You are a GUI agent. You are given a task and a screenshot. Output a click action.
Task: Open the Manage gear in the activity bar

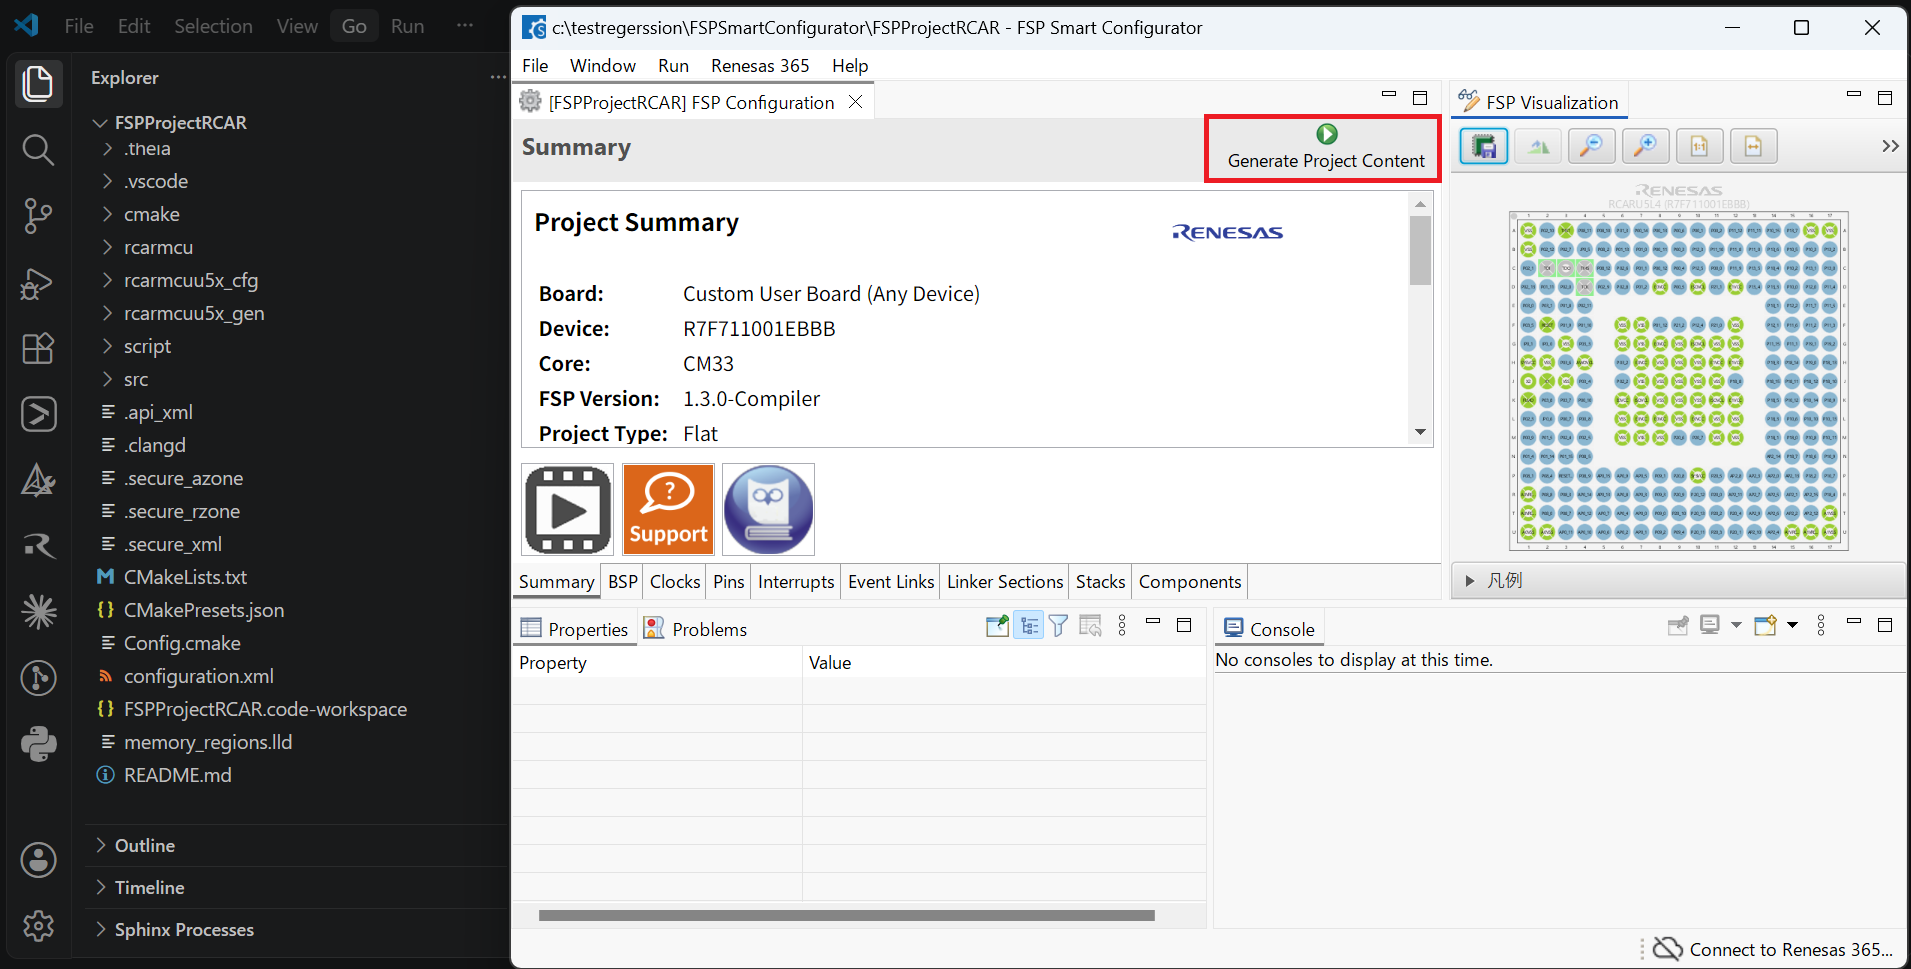[x=38, y=926]
